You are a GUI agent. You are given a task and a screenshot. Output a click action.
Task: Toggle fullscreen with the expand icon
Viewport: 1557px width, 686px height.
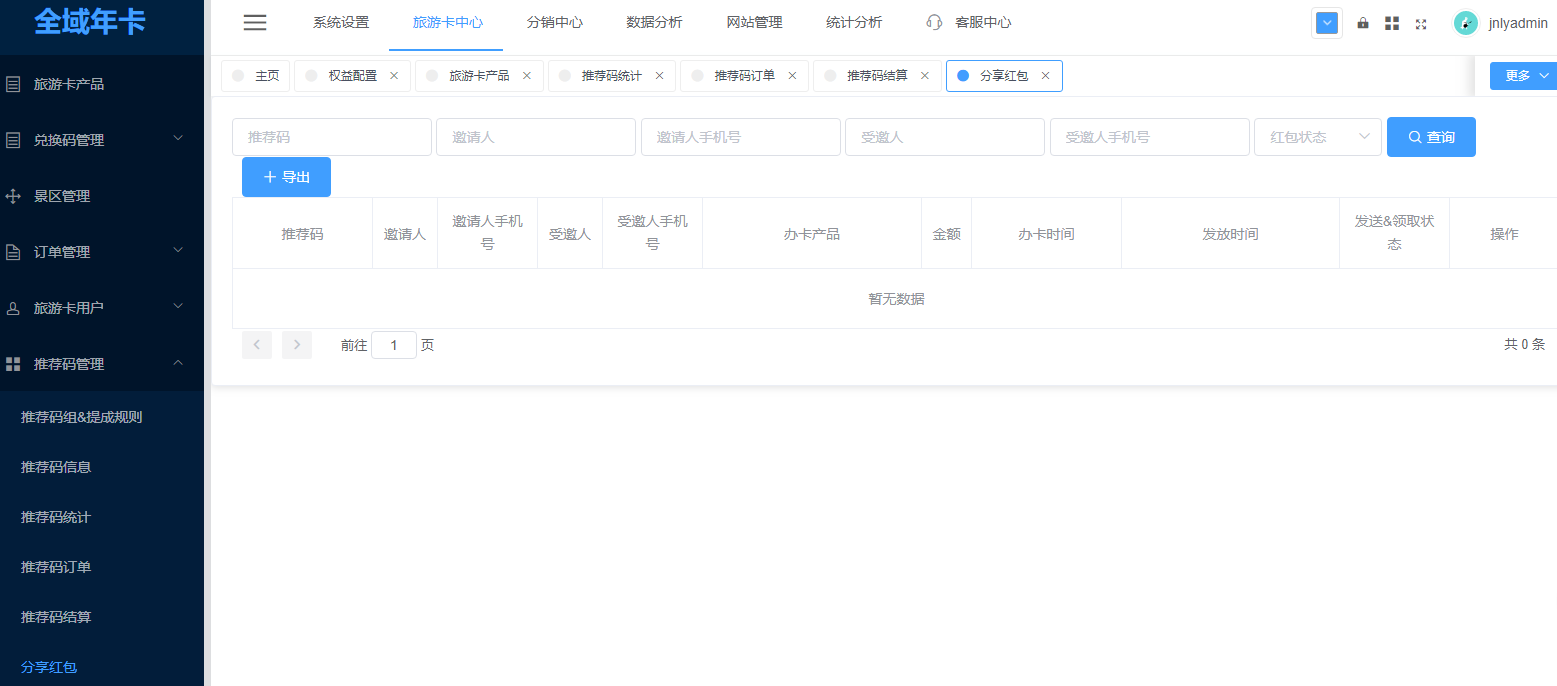1420,24
